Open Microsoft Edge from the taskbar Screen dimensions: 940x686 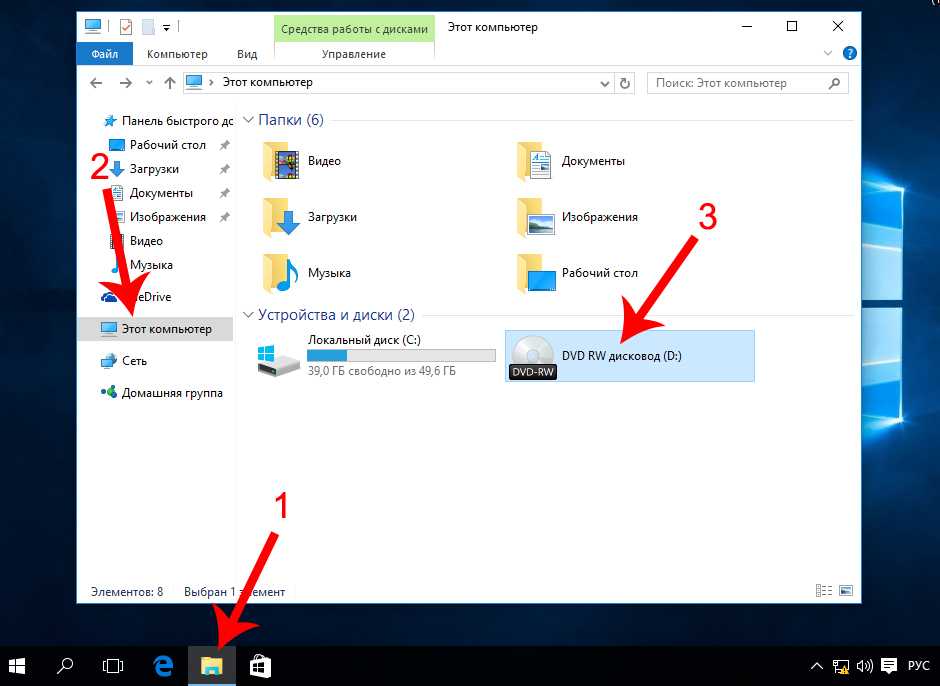coord(164,666)
